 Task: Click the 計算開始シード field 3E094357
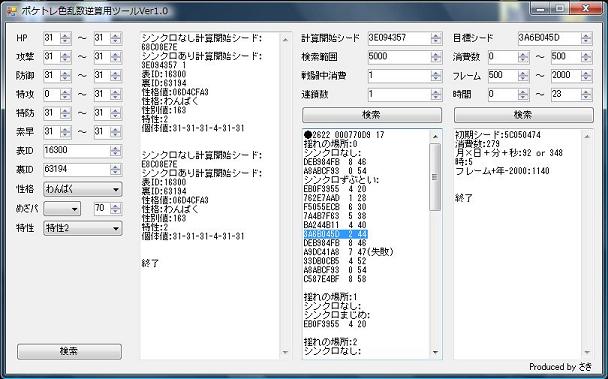click(x=405, y=38)
